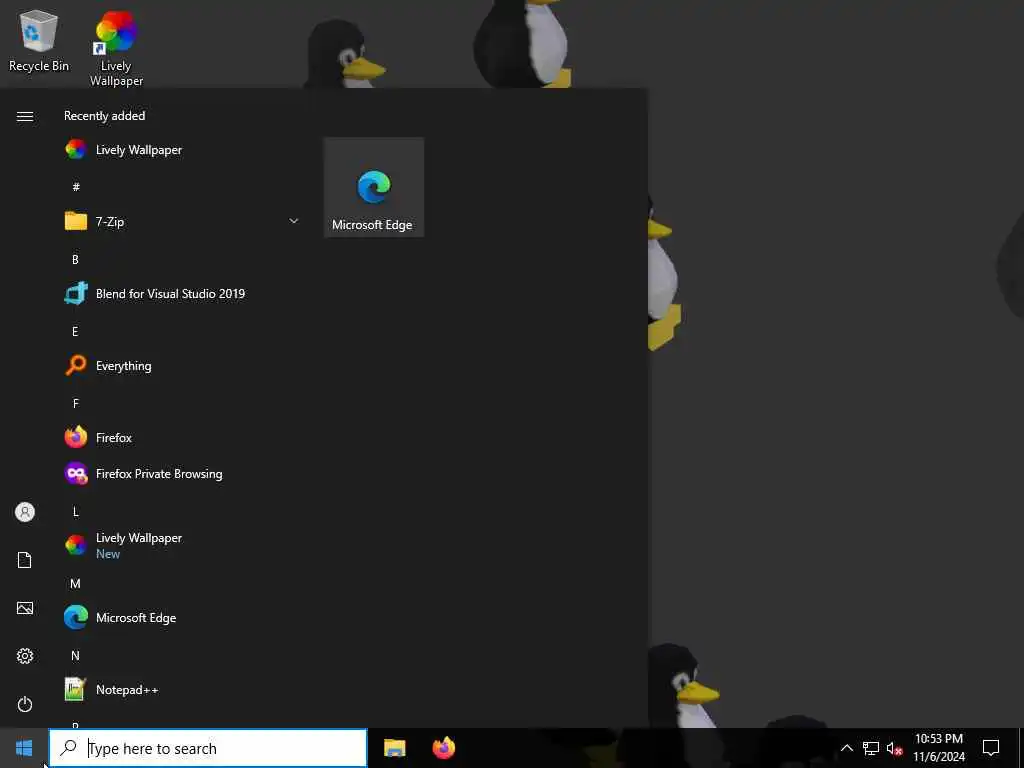1024x768 pixels.
Task: Click the Microsoft Edge pinned tile
Action: [374, 187]
